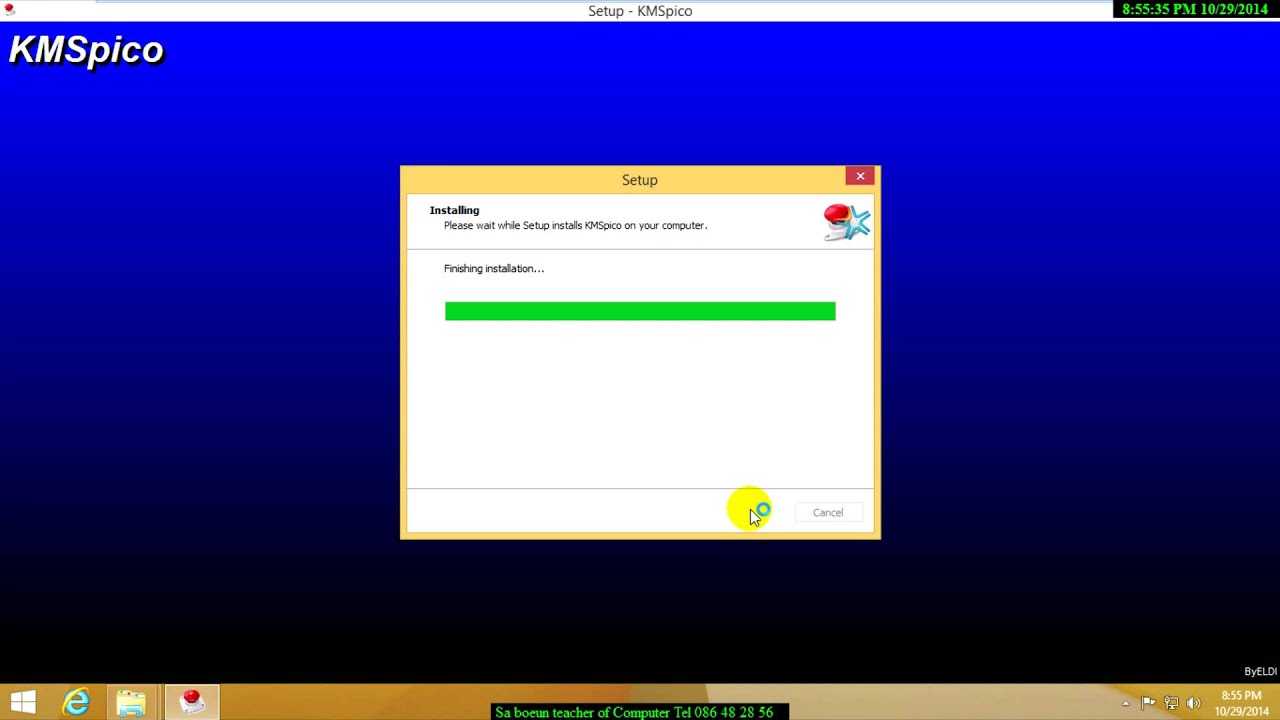1280x720 pixels.
Task: Click the taskbar clock showing 8:55 PM
Action: click(x=1241, y=703)
